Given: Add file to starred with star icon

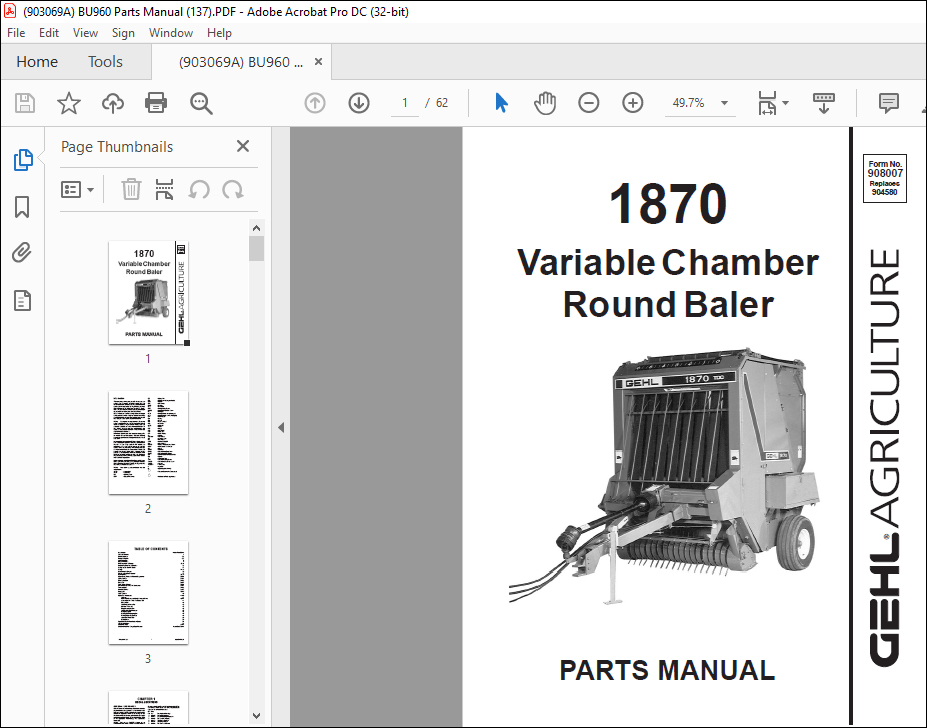Looking at the screenshot, I should point(69,103).
